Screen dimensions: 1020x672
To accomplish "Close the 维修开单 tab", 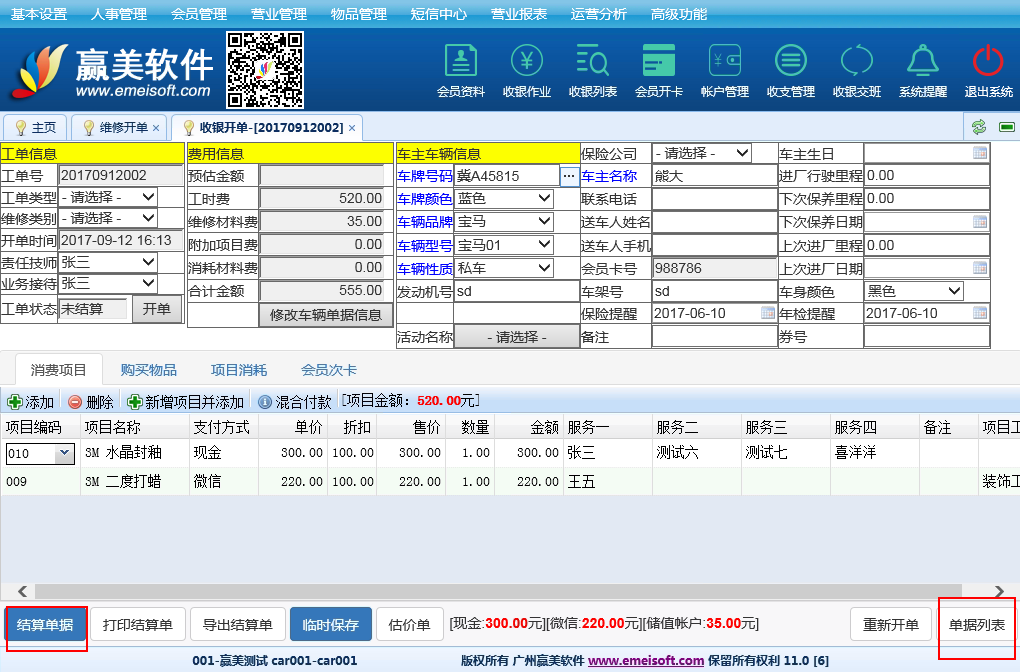I will (x=155, y=128).
